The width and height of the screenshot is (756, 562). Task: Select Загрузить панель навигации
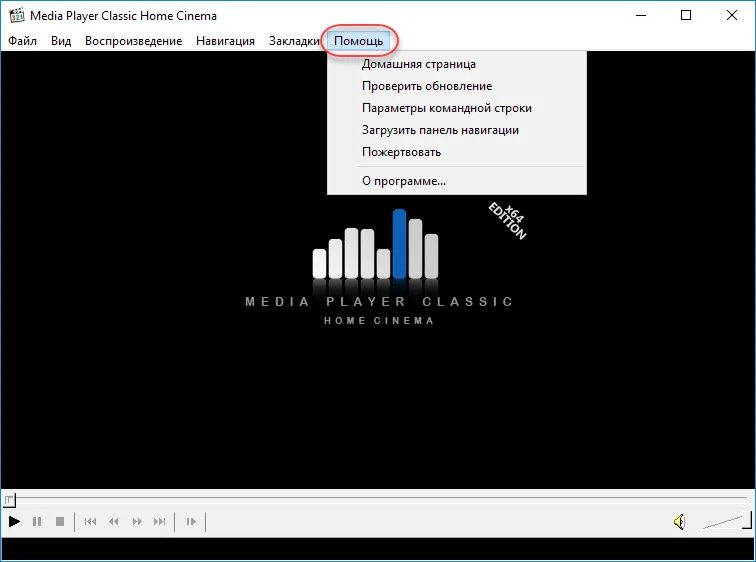click(457, 130)
